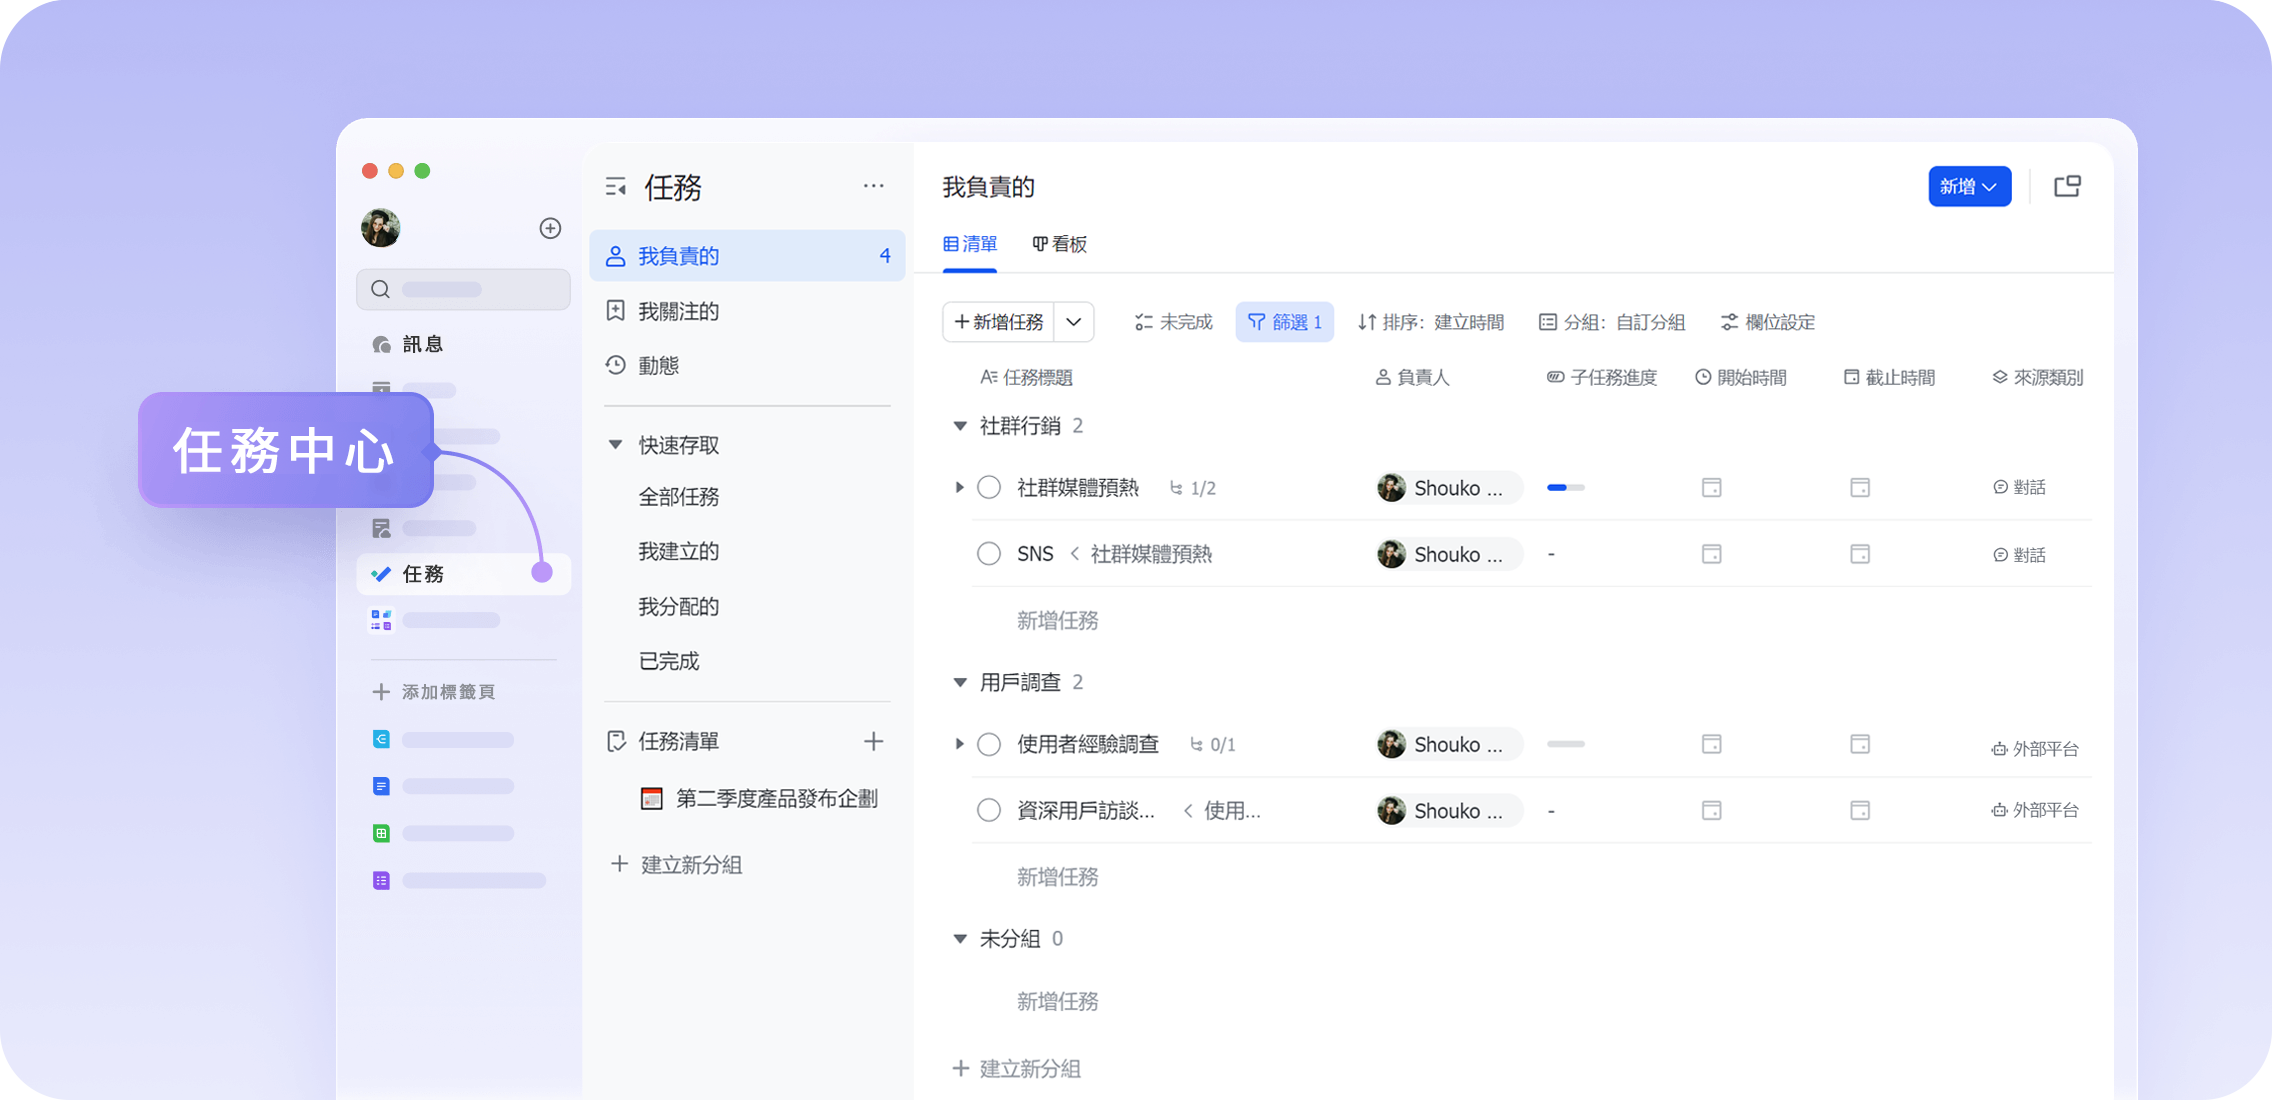Click the pop-out window icon at top right
Image resolution: width=2272 pixels, height=1100 pixels.
tap(2067, 186)
